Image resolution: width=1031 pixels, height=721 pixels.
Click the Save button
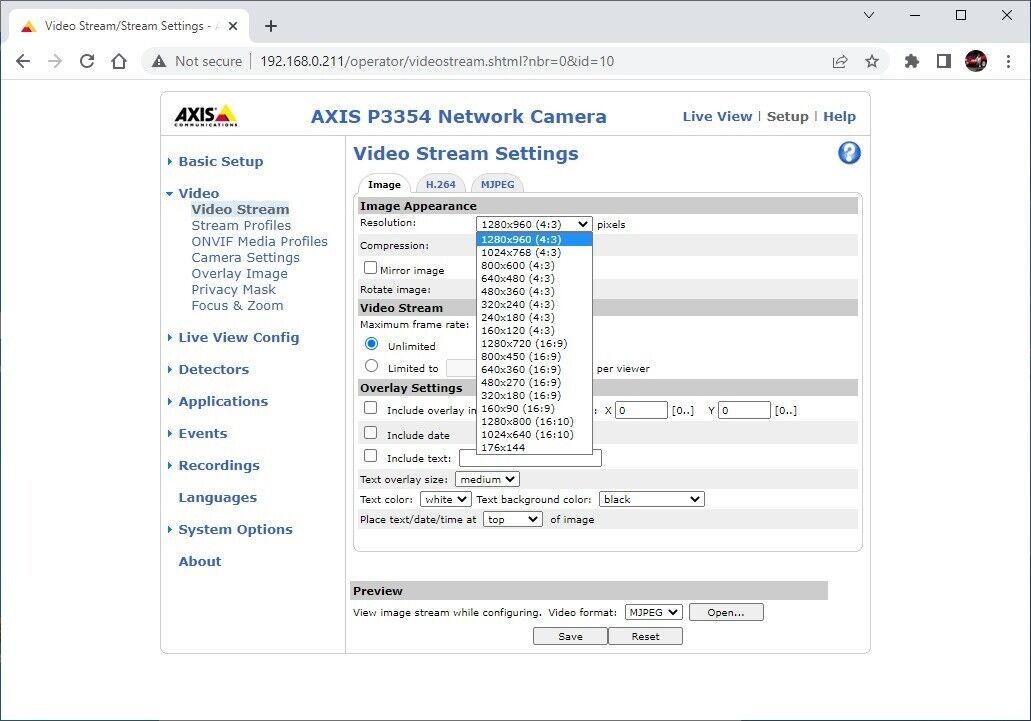(570, 636)
